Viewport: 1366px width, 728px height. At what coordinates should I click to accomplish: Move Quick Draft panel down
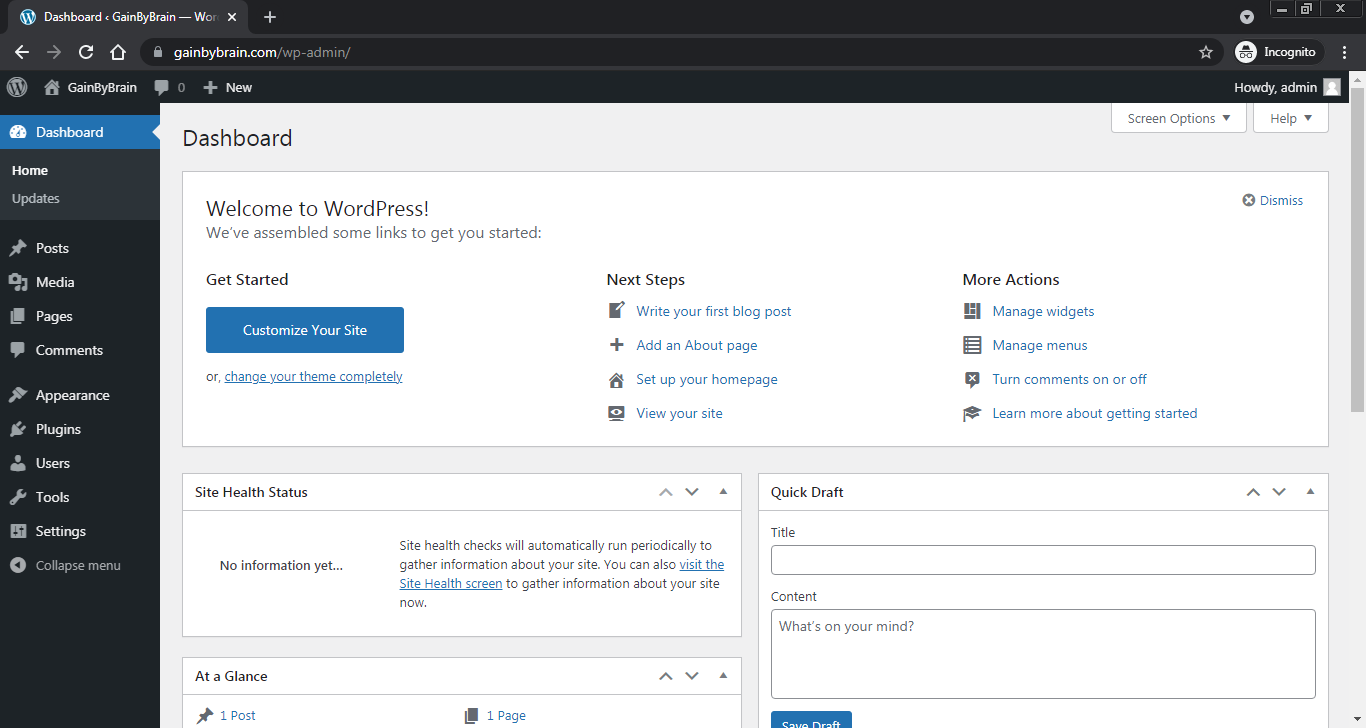(1279, 492)
